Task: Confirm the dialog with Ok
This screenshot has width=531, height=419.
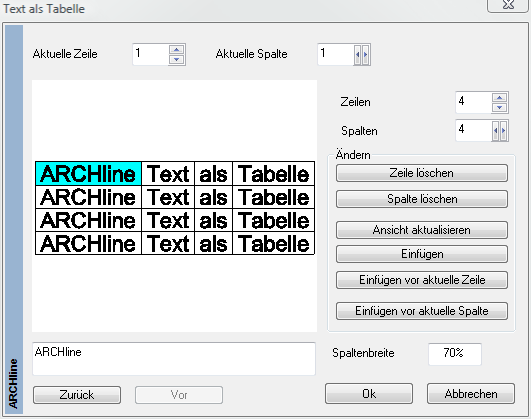Action: 369,394
